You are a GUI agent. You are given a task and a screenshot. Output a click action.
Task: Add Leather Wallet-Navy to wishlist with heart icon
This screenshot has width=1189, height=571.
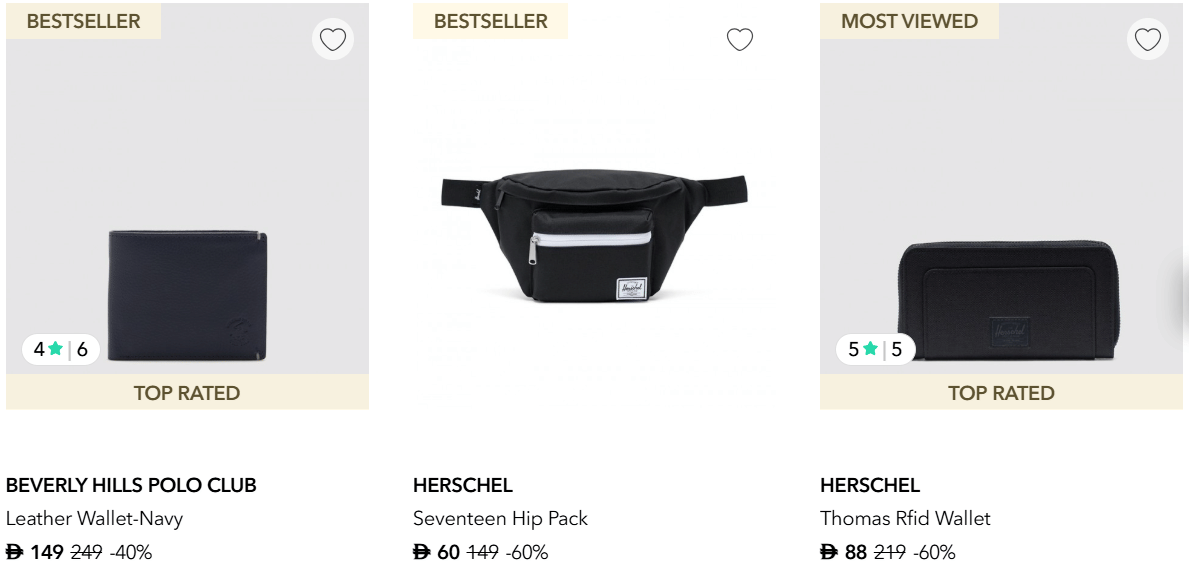point(332,40)
